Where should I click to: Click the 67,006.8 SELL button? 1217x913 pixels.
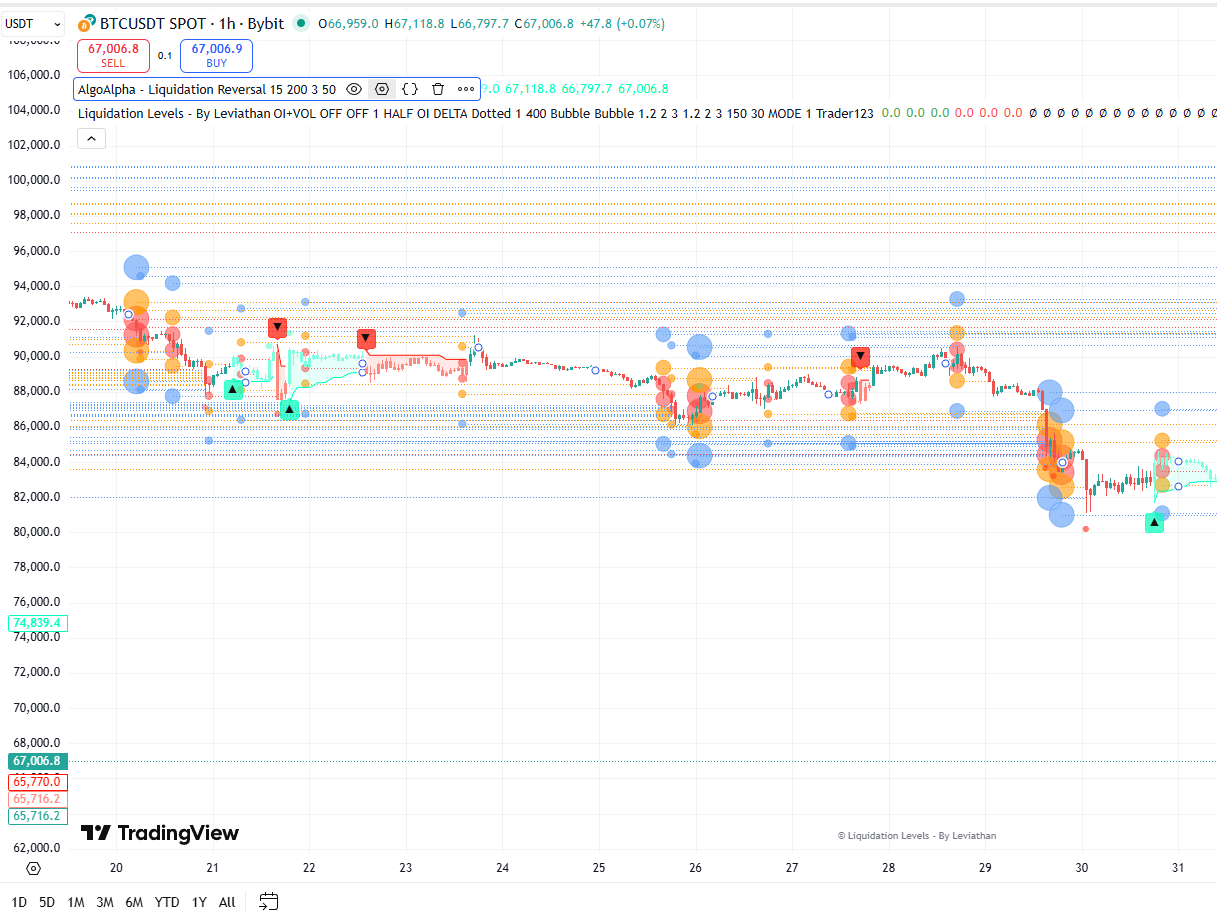coord(113,55)
